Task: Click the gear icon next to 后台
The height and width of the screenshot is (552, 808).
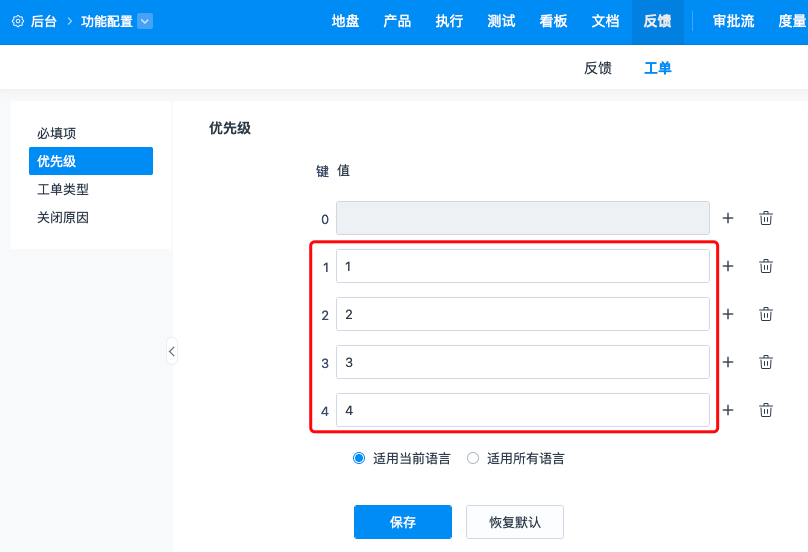Action: point(18,21)
